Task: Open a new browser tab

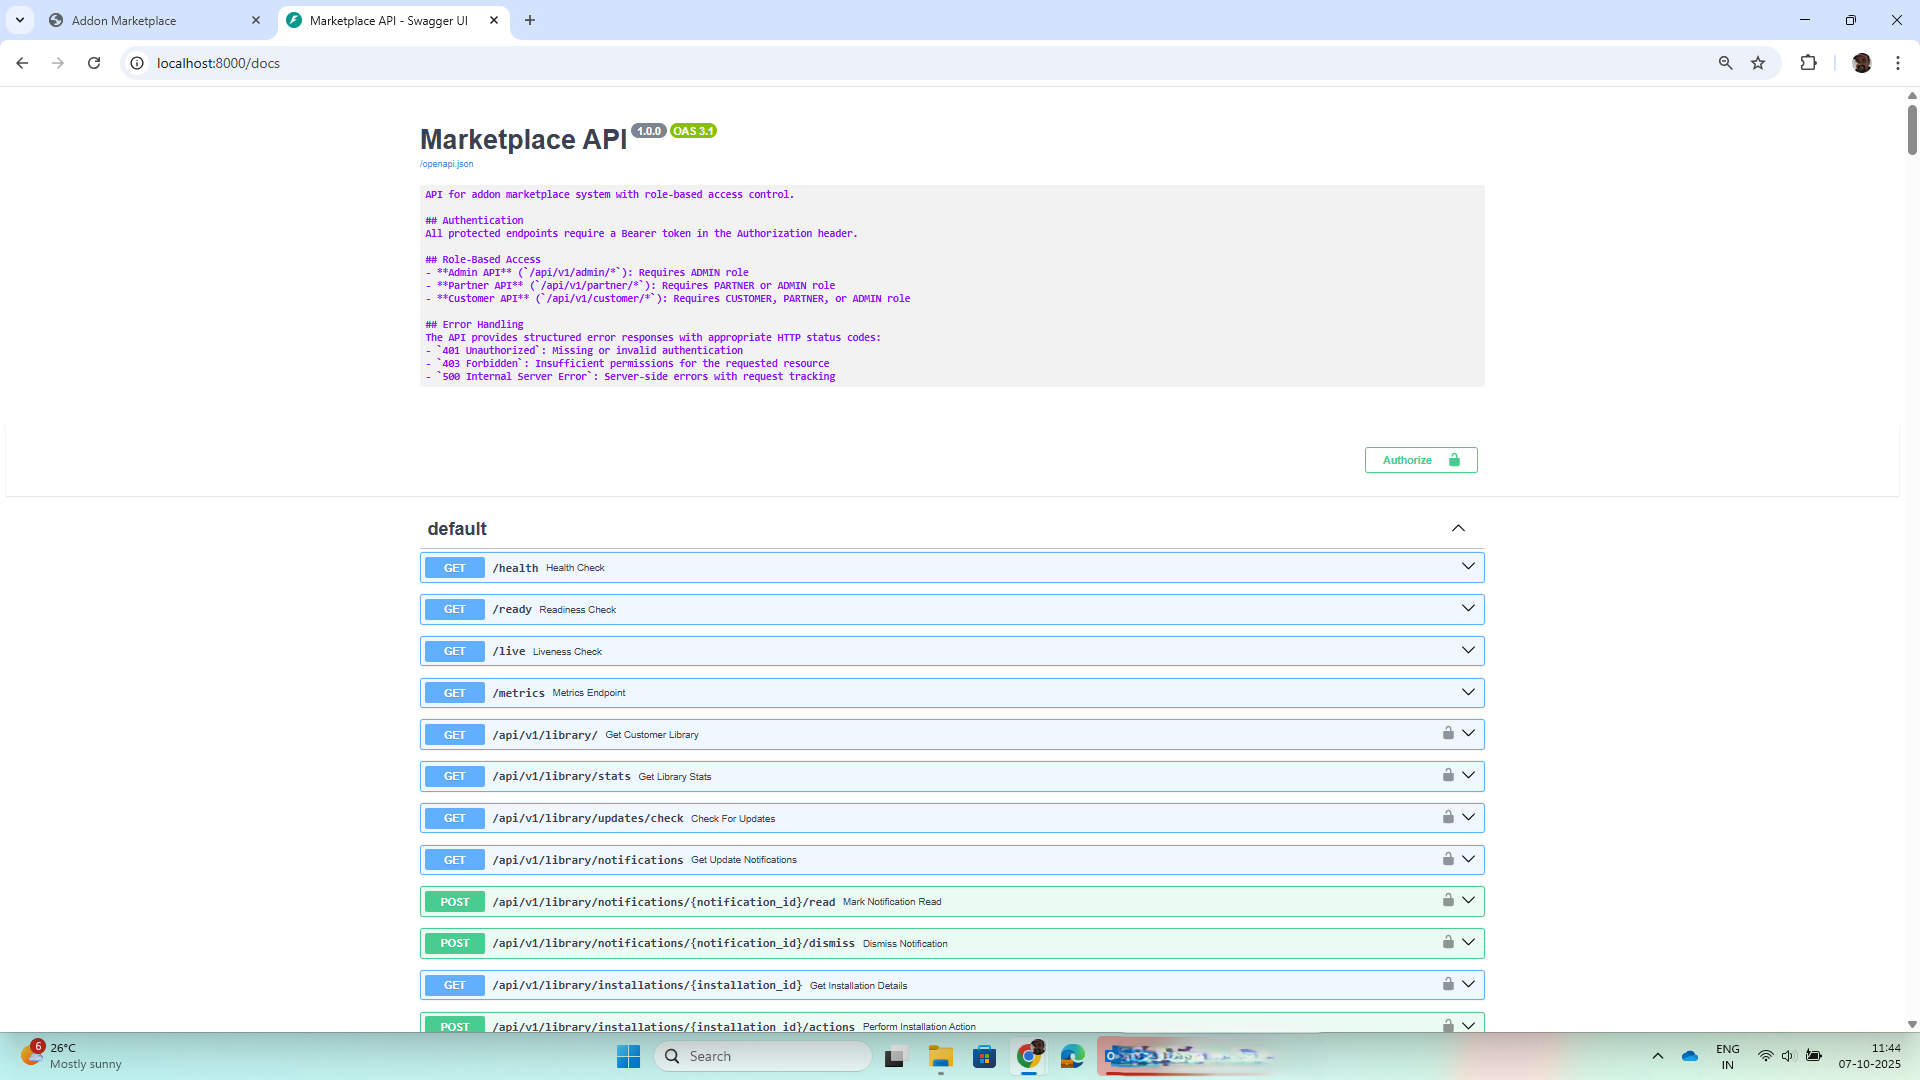Action: click(x=530, y=20)
